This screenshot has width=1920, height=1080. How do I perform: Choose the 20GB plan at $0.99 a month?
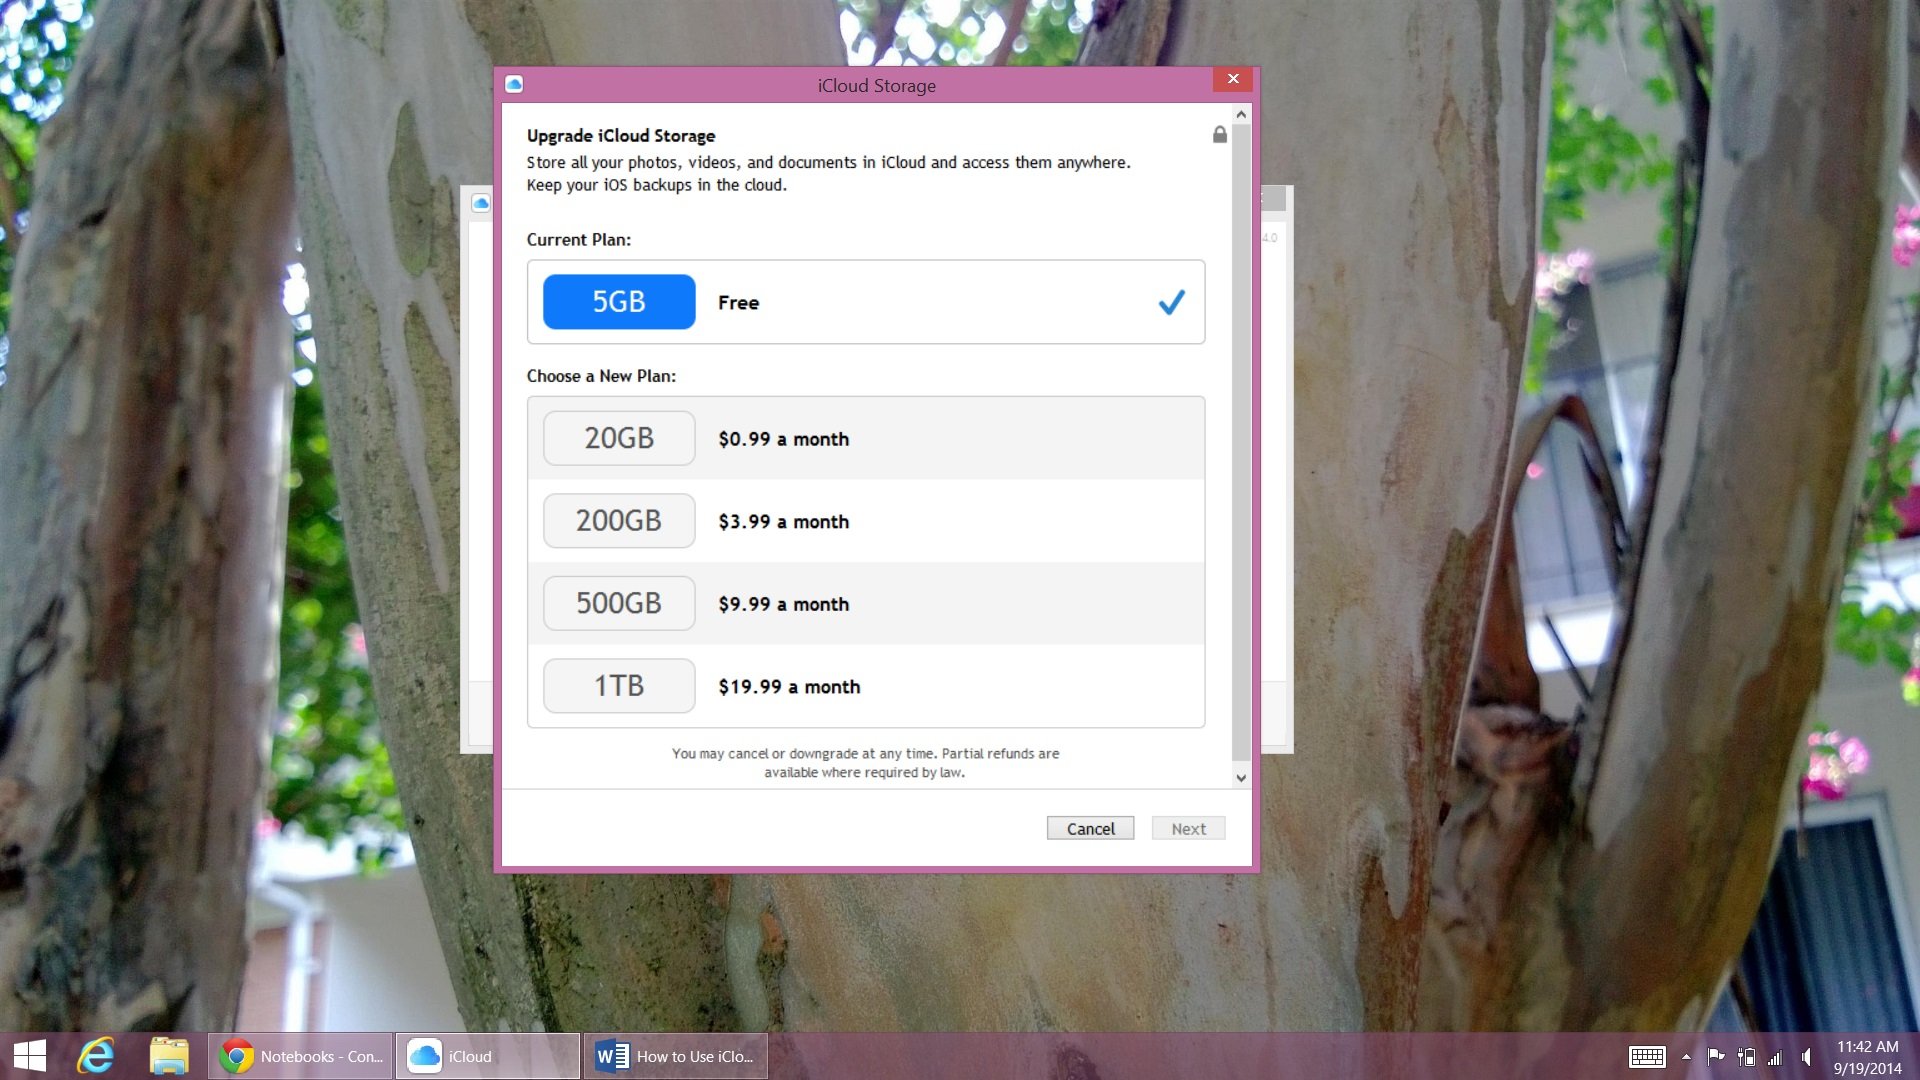[866, 438]
